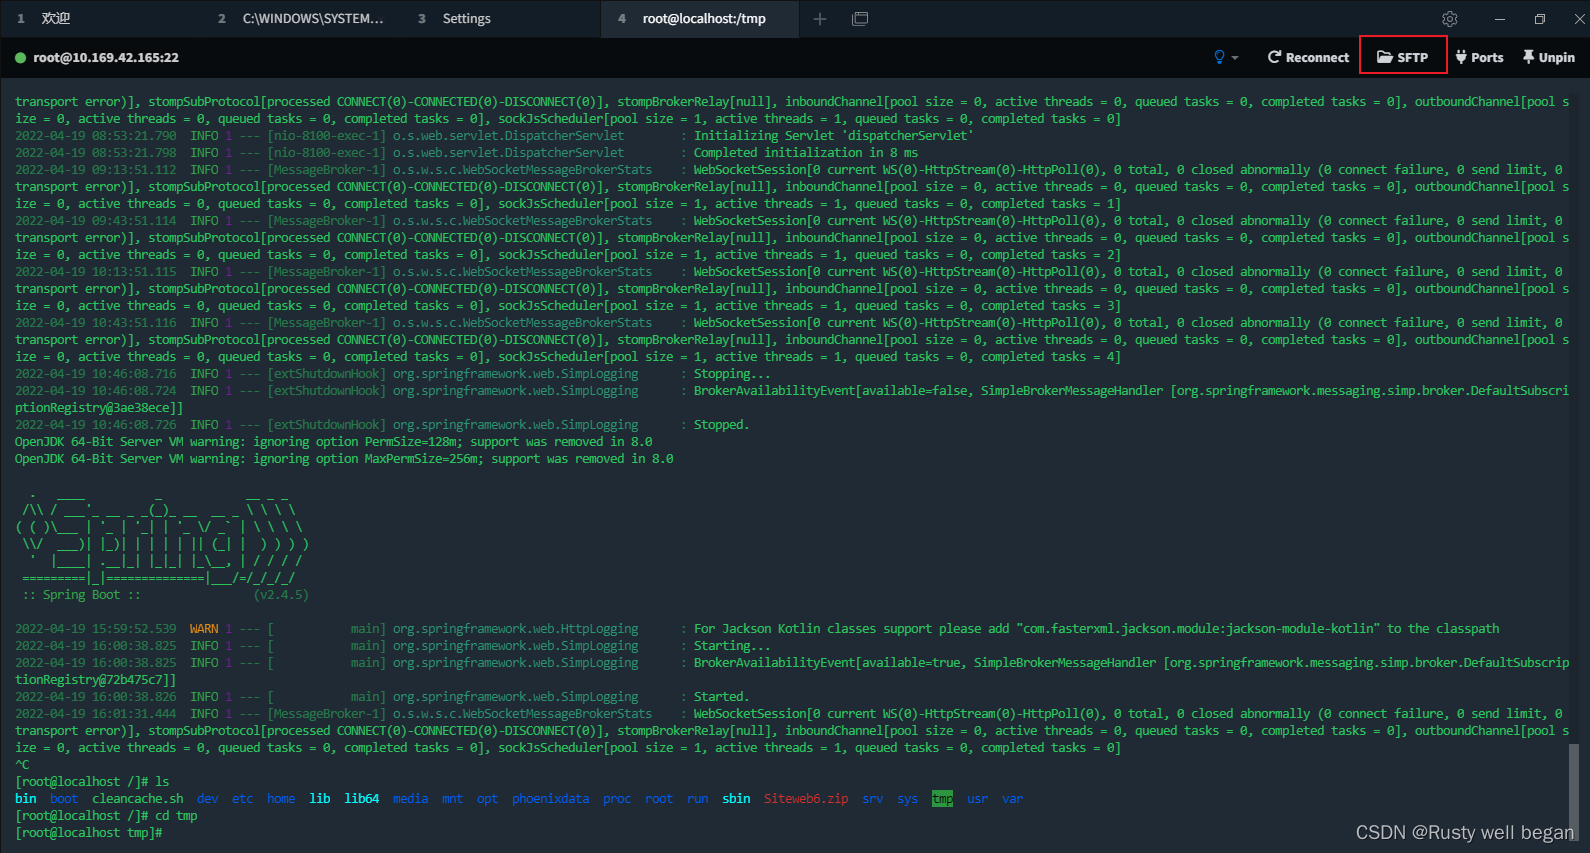Screen dimensions: 1590x853
Task: Click the lib64 directory name
Action: [x=362, y=799]
